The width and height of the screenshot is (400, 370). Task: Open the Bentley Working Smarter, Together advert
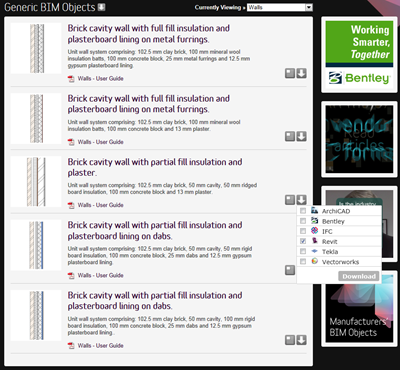point(359,55)
